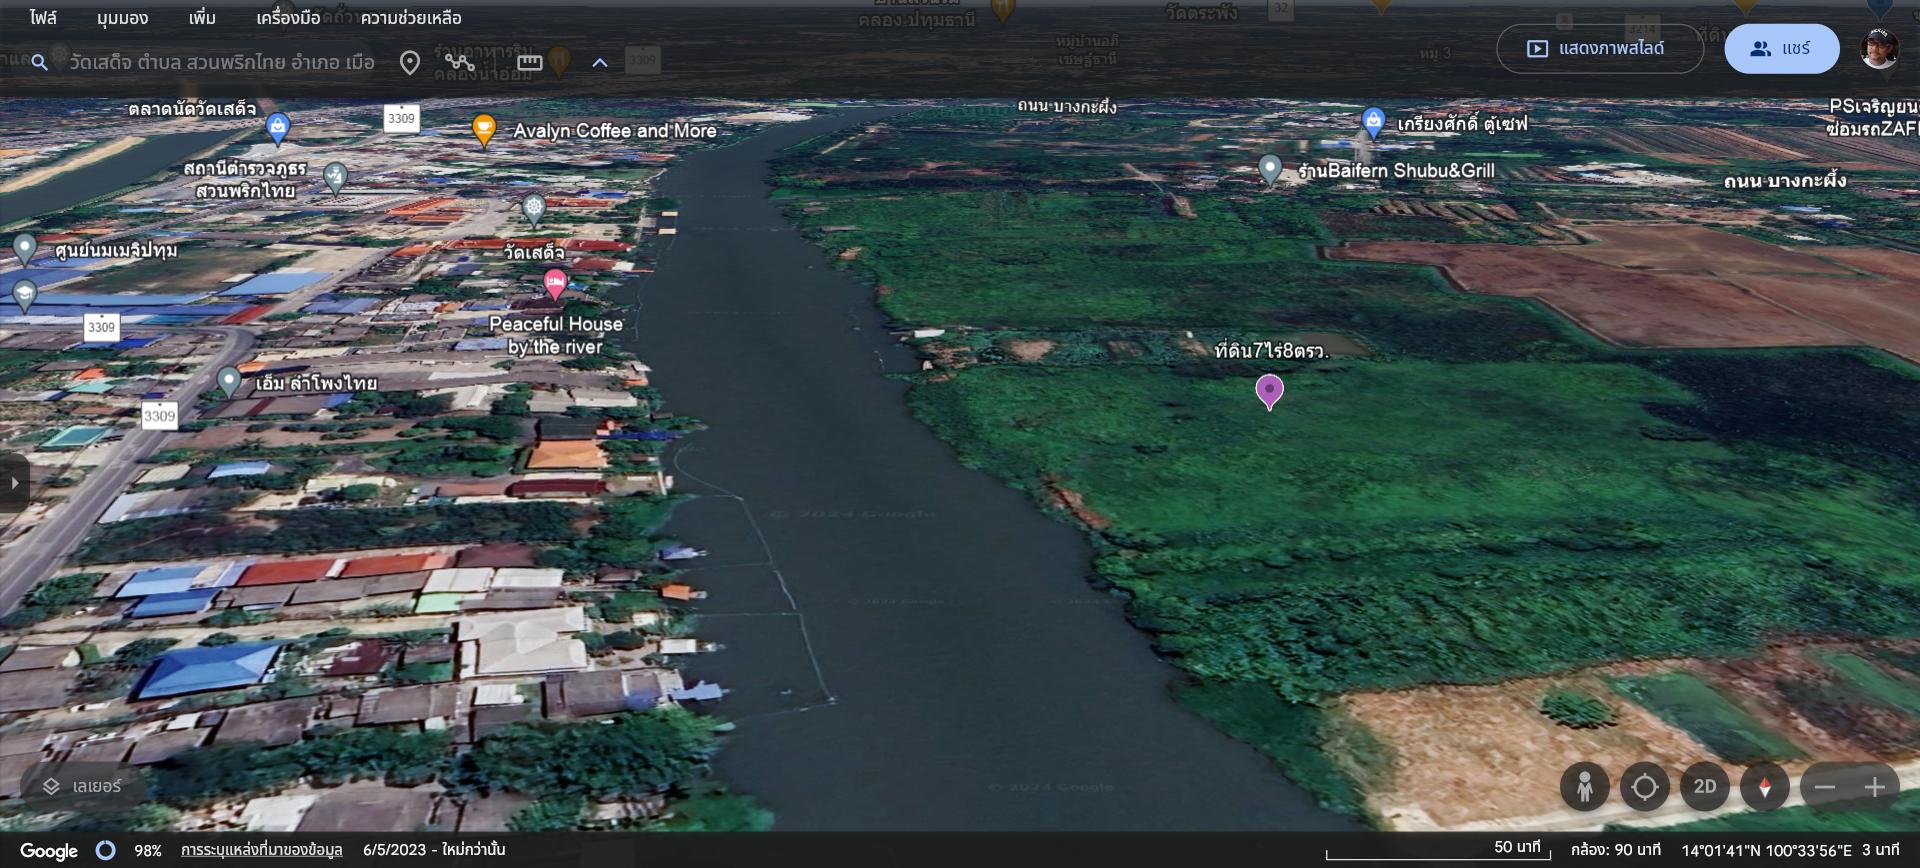Select the draw path or polygon tool
Screen dimensions: 1920x868
tap(459, 62)
